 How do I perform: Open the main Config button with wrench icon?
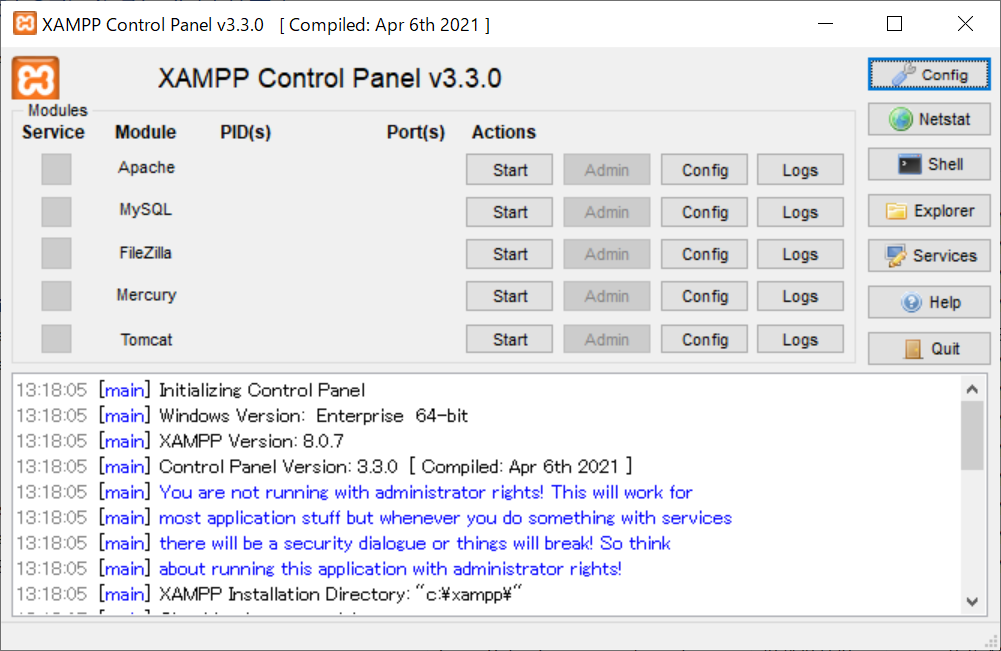[x=929, y=75]
